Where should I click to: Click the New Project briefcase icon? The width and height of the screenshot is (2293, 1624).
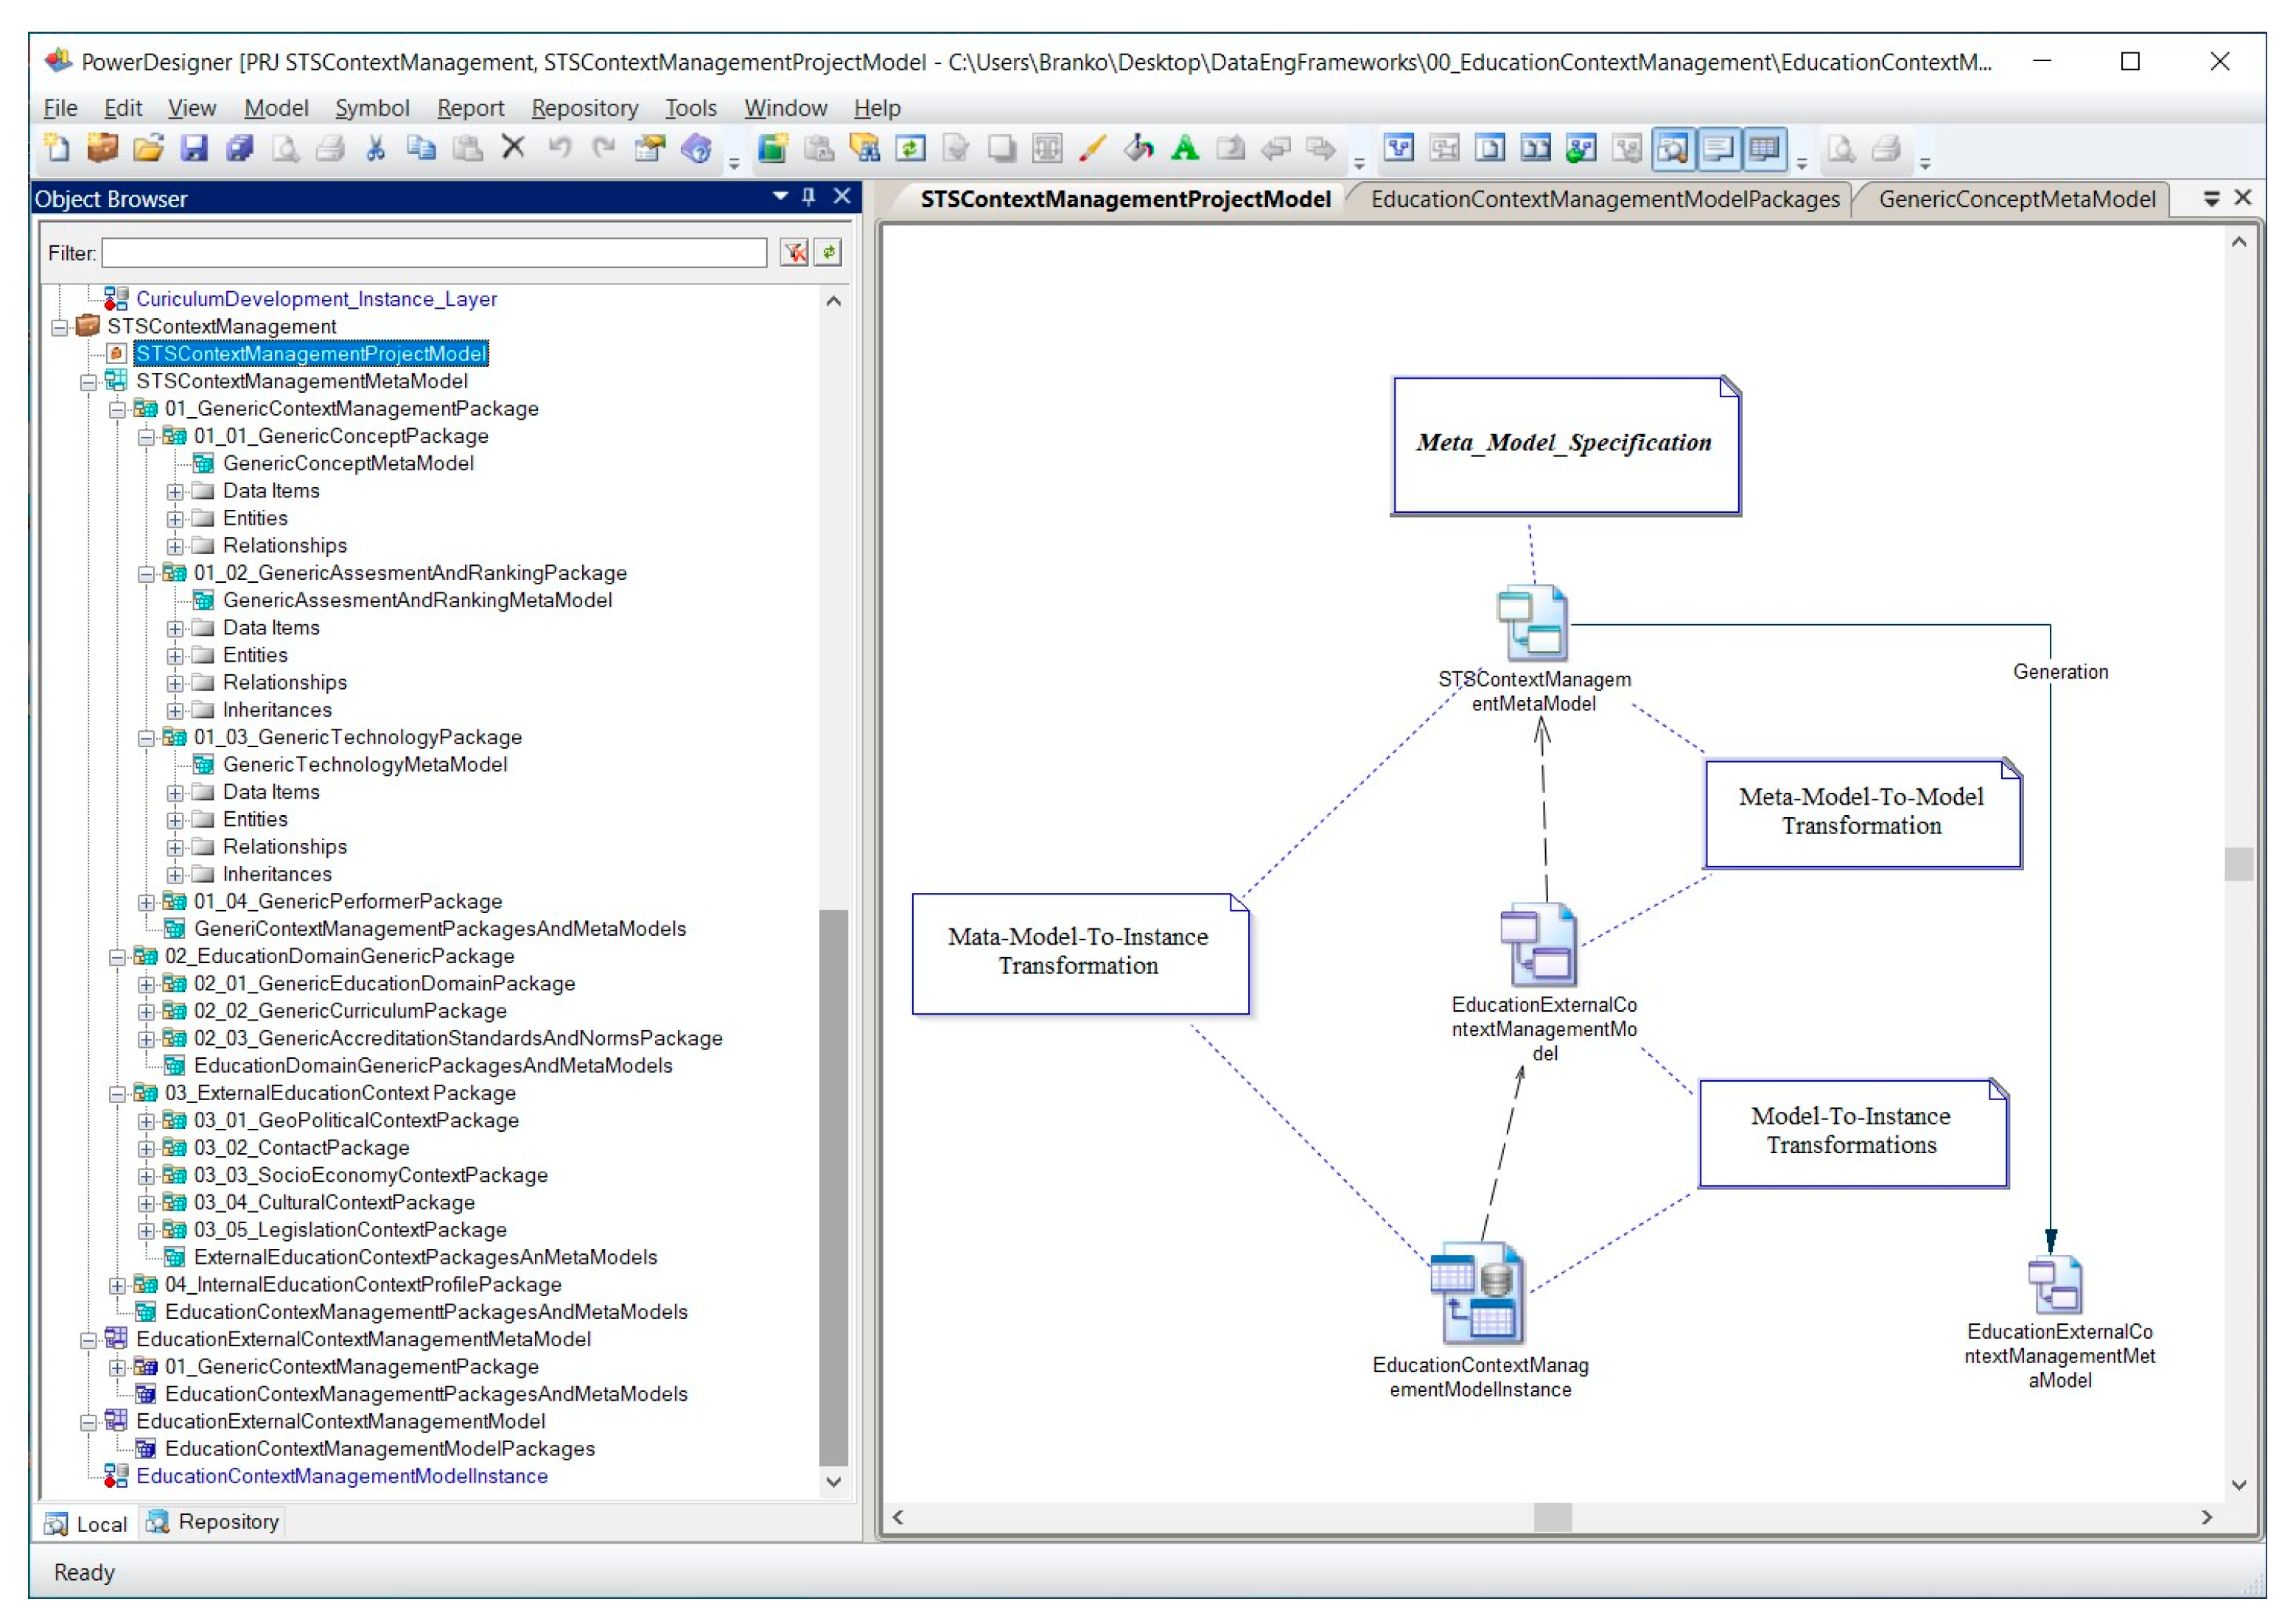click(x=102, y=149)
